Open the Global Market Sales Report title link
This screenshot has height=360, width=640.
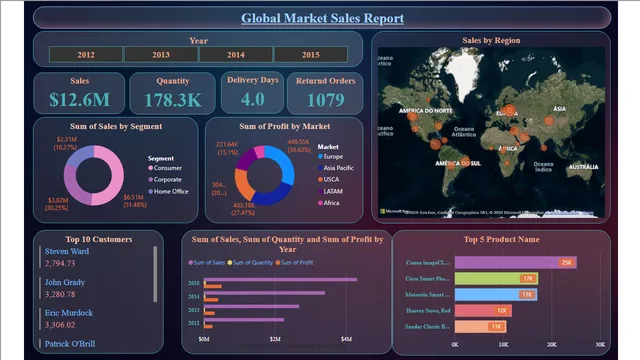tap(322, 18)
